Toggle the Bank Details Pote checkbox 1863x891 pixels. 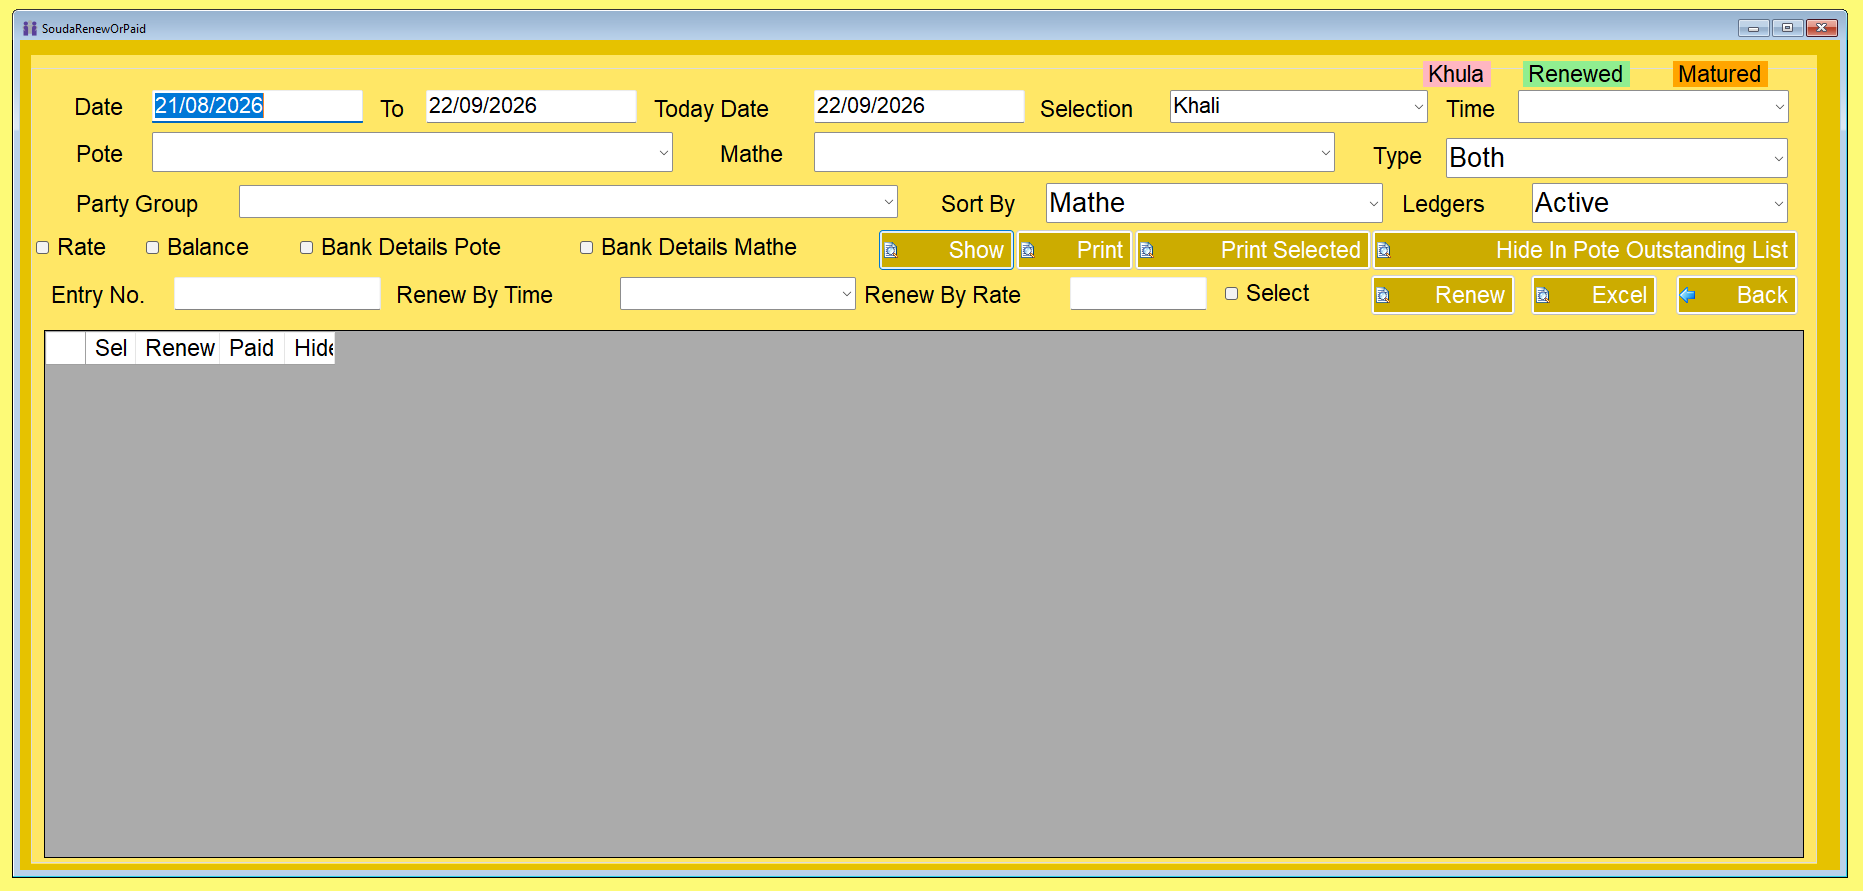click(x=307, y=248)
